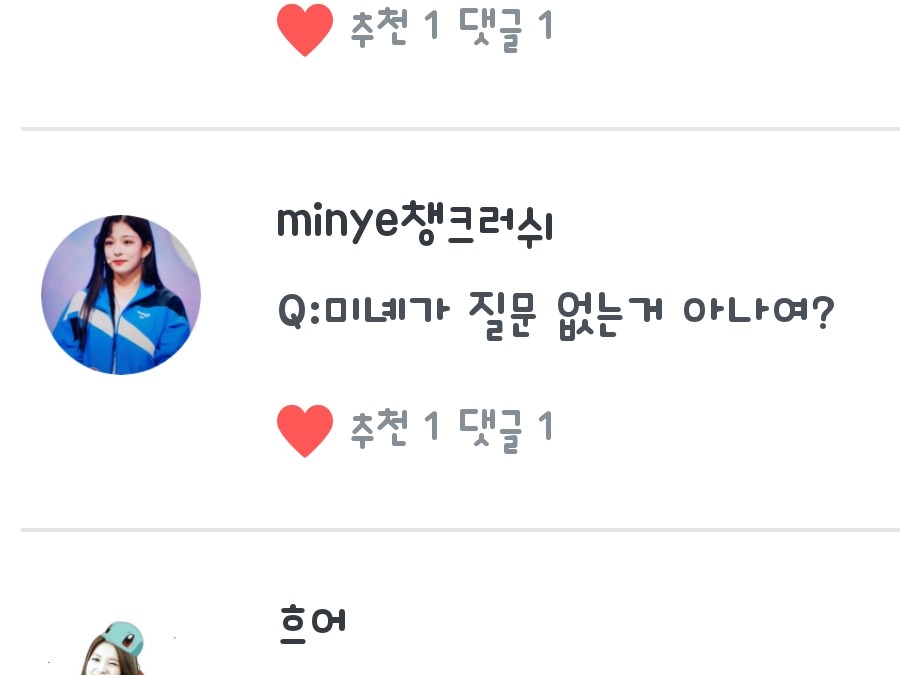Click the divider line above 흐어's comment
The image size is (900, 675).
tap(460, 530)
